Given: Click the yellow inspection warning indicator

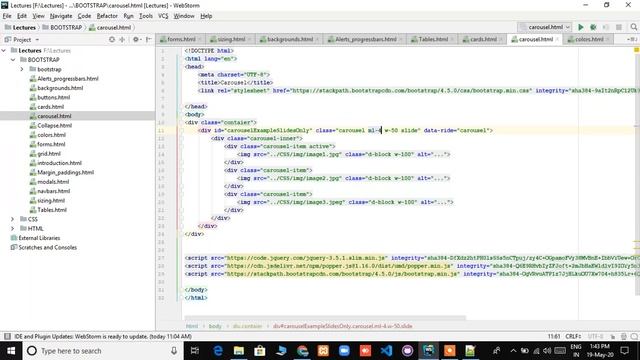Looking at the screenshot, I should tap(636, 50).
